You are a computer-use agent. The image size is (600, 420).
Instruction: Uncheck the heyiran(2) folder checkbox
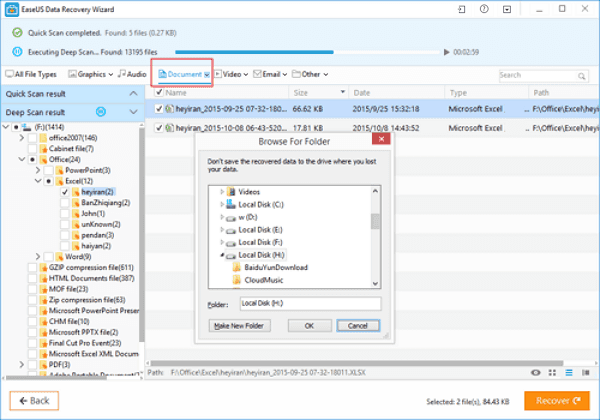65,192
